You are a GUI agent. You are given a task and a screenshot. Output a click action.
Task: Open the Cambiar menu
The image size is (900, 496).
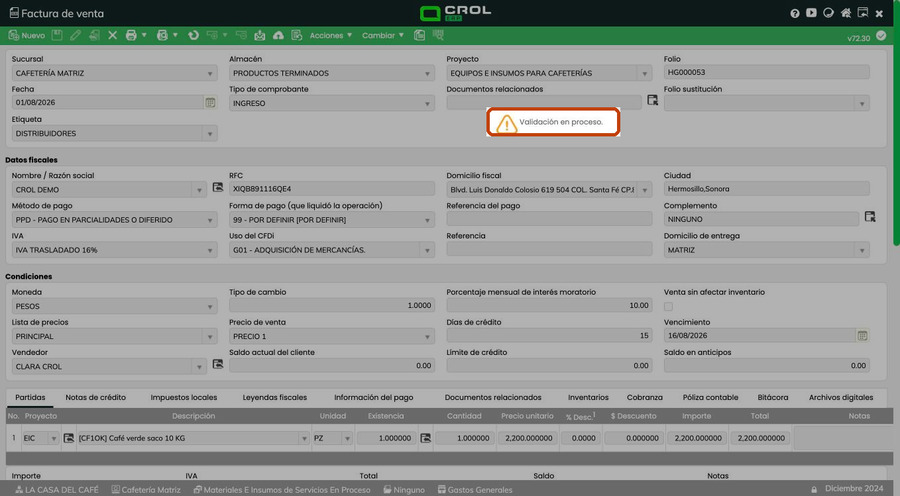(x=383, y=36)
